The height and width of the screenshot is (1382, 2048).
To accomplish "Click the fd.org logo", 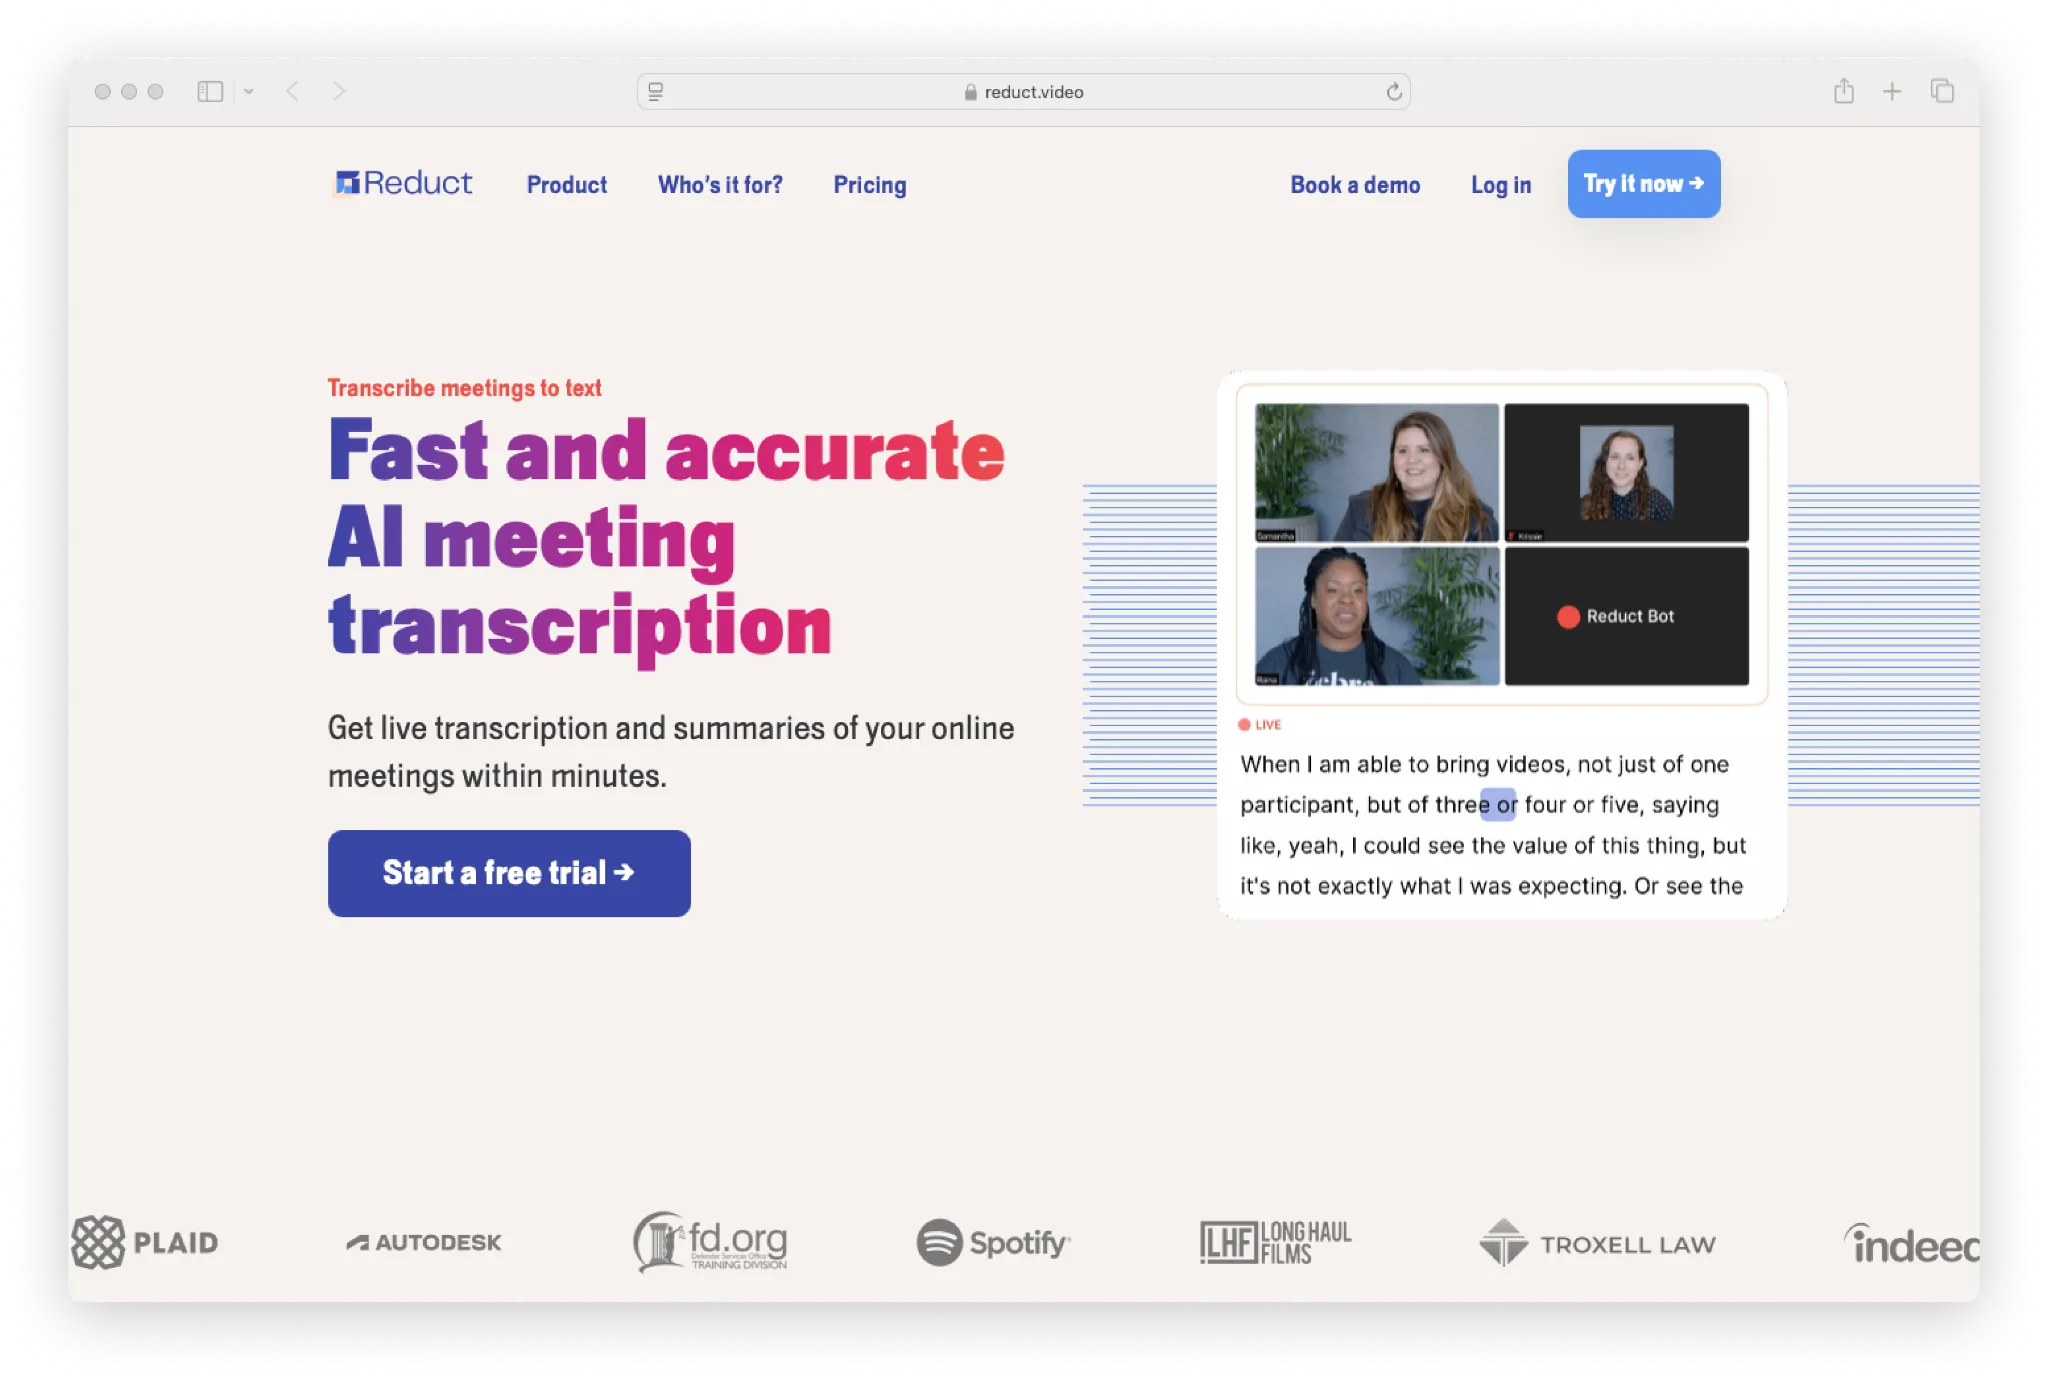I will [711, 1242].
